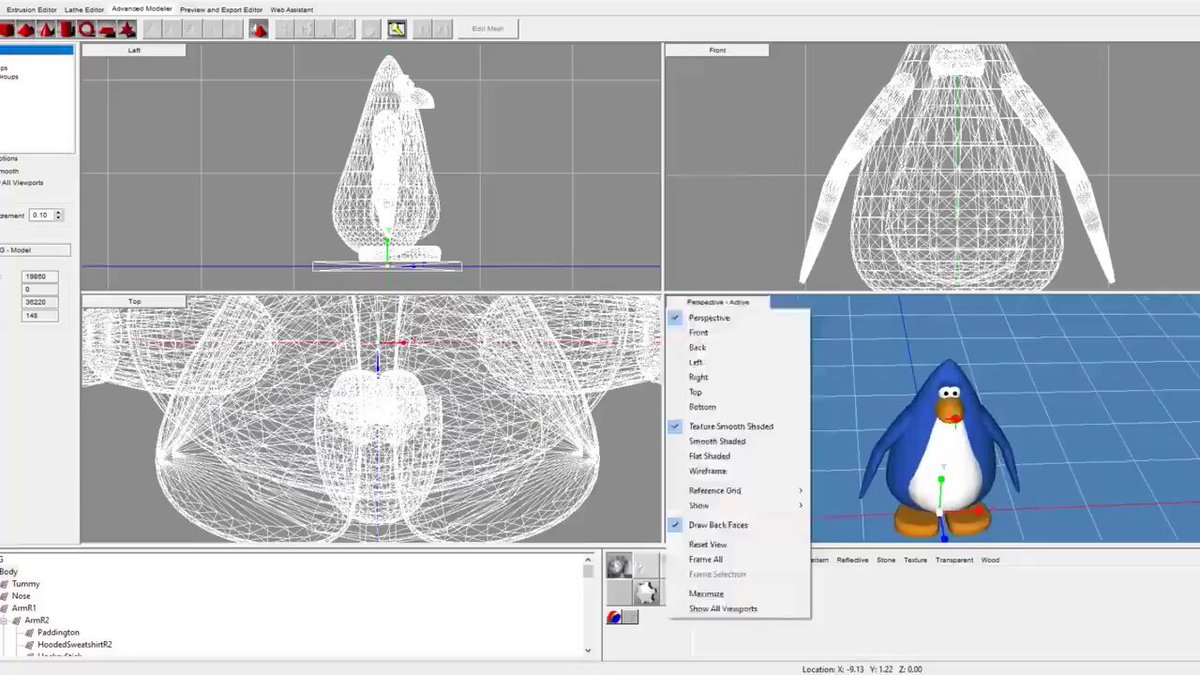Image resolution: width=1200 pixels, height=675 pixels.
Task: Select the ArmR1 tree item
Action: (24, 608)
